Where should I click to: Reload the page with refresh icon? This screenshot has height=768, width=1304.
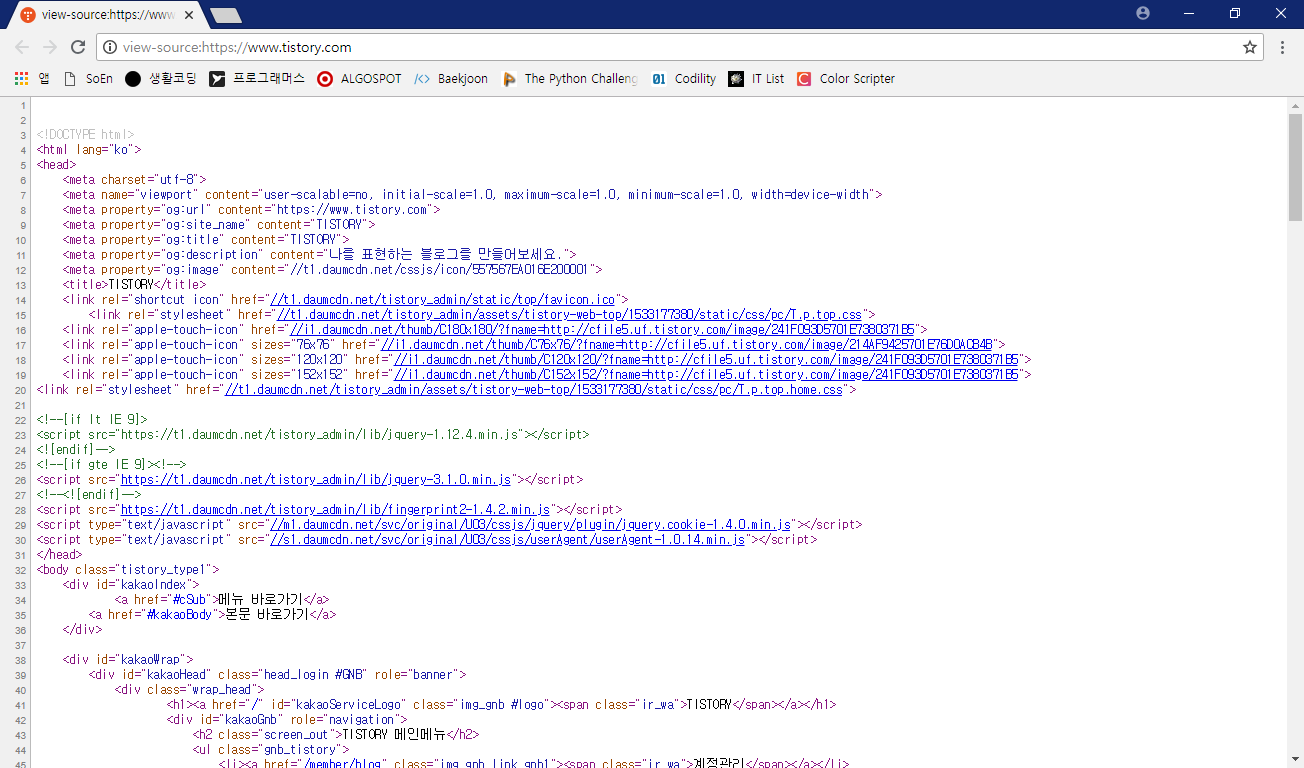pos(78,47)
